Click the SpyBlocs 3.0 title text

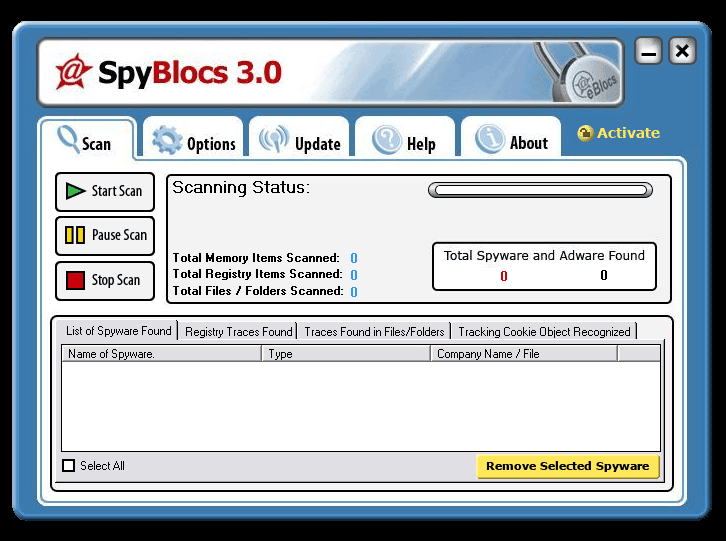(x=190, y=73)
